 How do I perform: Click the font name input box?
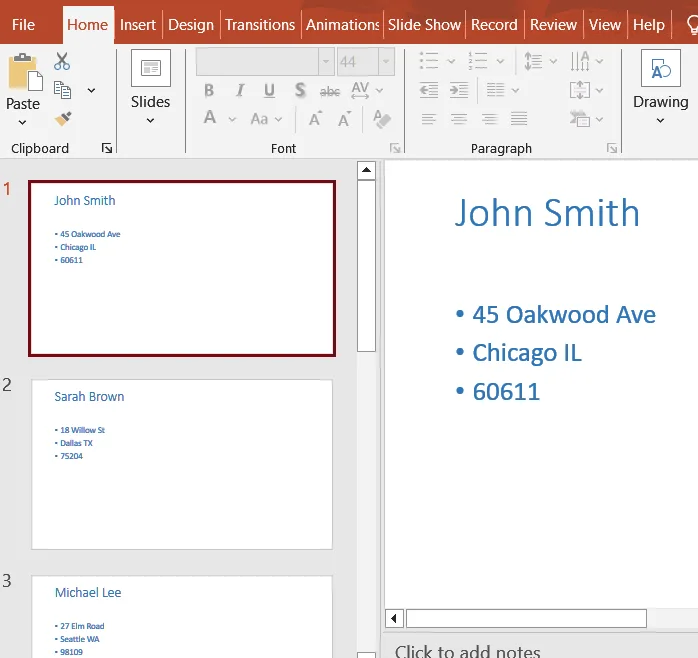257,61
